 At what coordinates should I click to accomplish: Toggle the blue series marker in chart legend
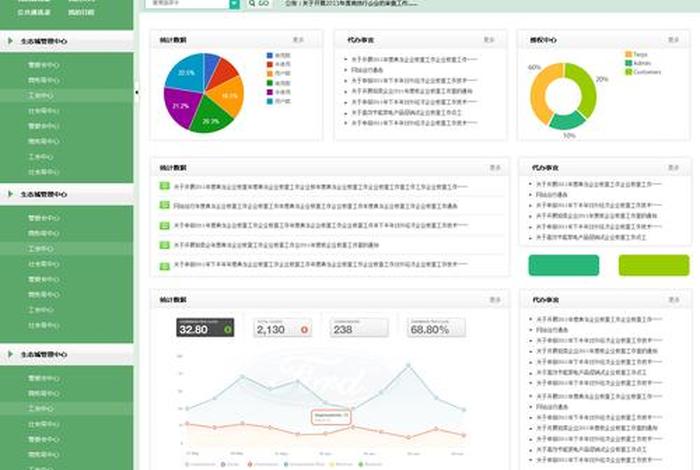(286, 464)
